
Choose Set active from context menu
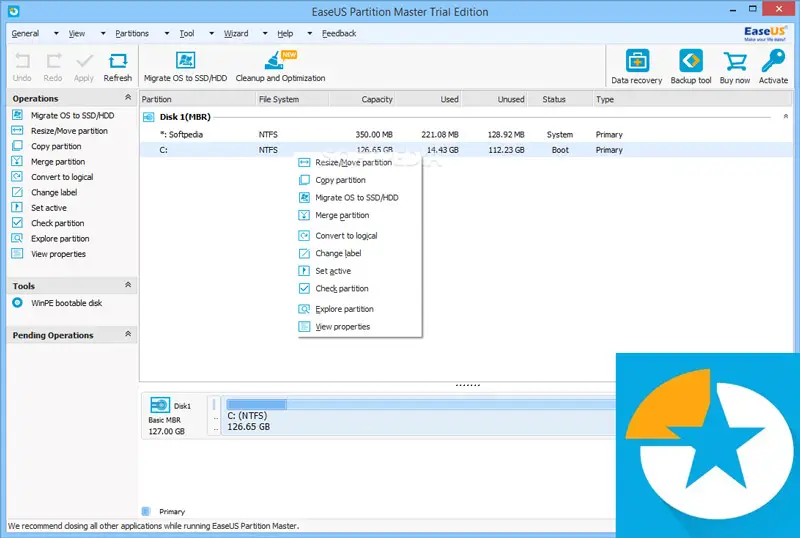(x=360, y=271)
